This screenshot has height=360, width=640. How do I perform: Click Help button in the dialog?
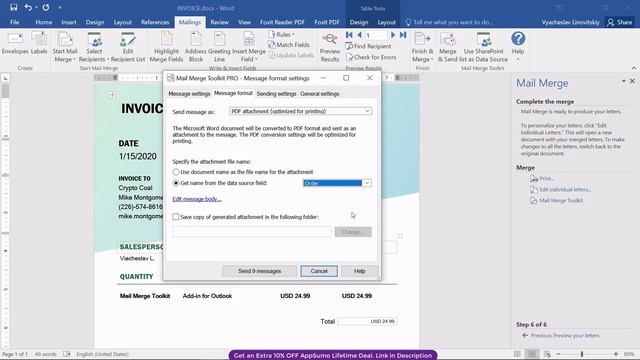(360, 271)
